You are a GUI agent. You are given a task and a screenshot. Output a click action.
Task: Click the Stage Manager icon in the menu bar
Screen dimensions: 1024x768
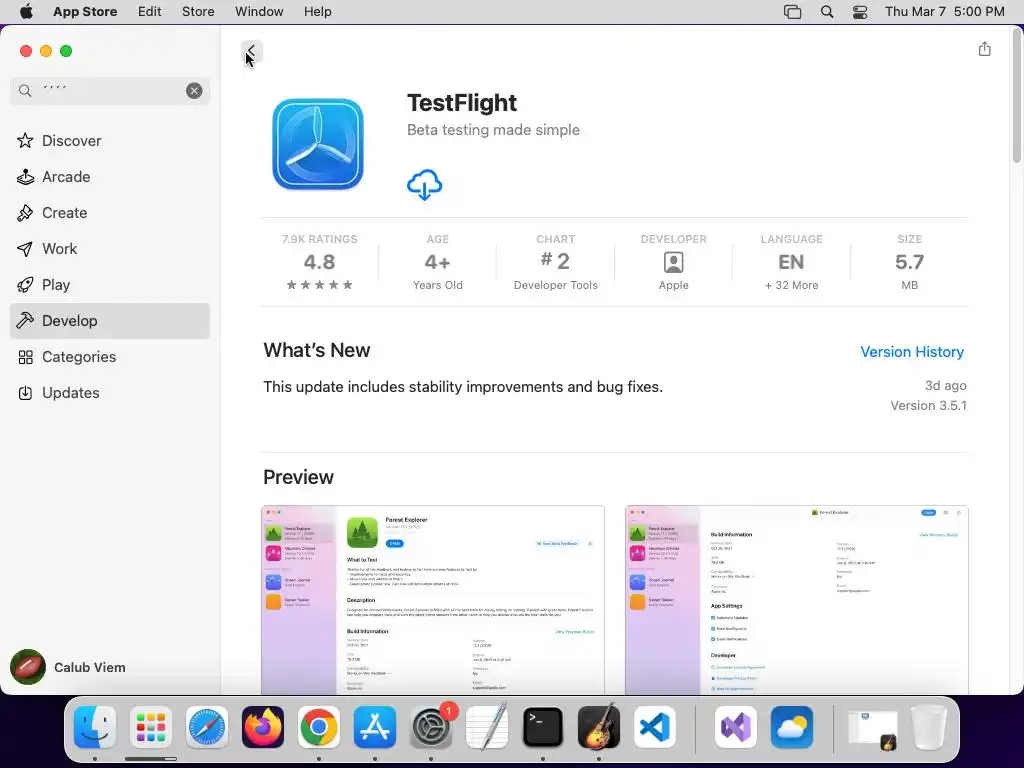pyautogui.click(x=792, y=12)
